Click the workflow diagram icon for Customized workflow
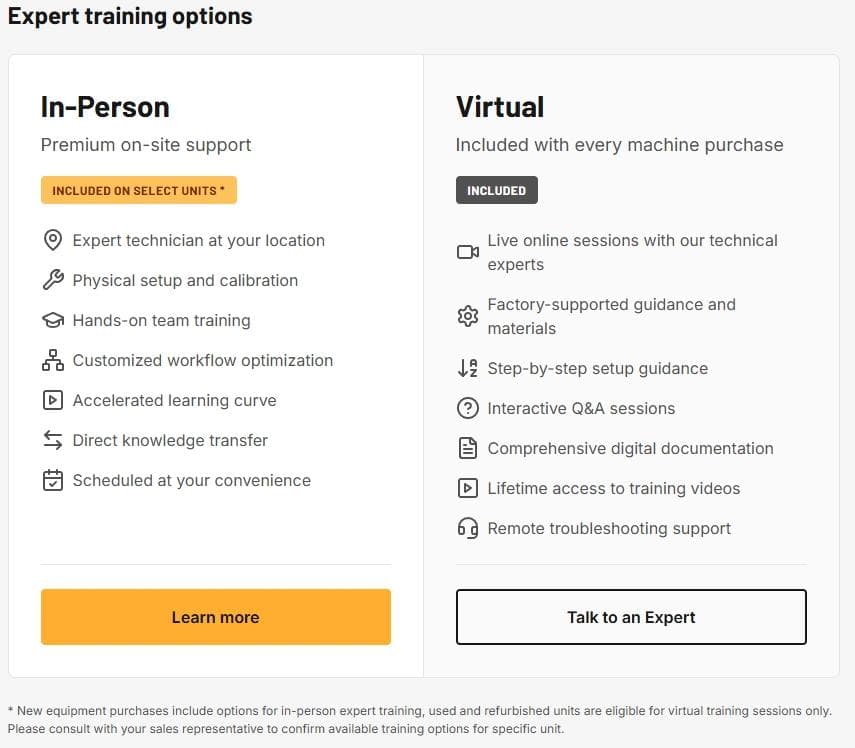Screen dimensions: 855x748 52,361
